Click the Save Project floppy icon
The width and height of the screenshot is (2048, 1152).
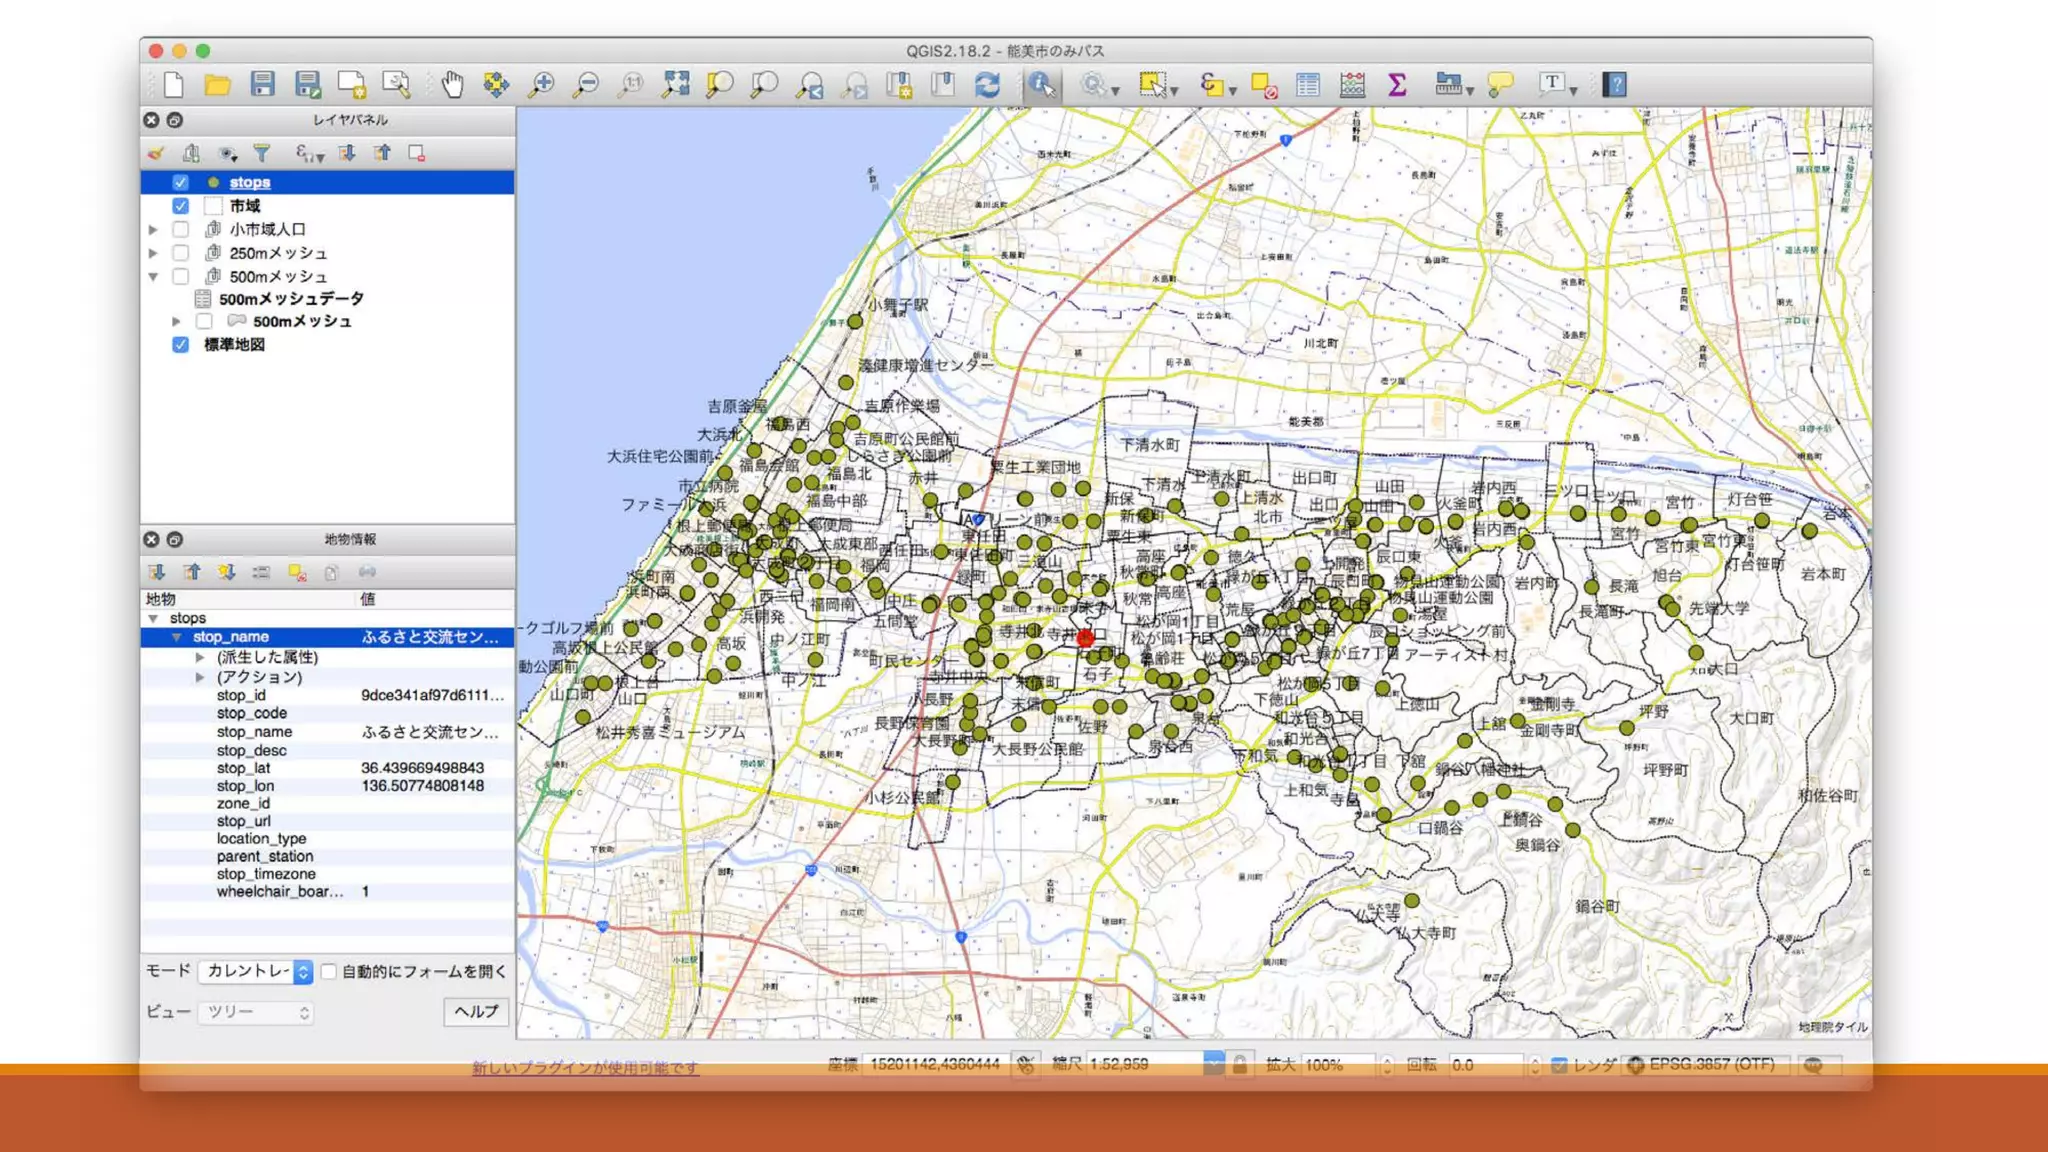coord(262,85)
